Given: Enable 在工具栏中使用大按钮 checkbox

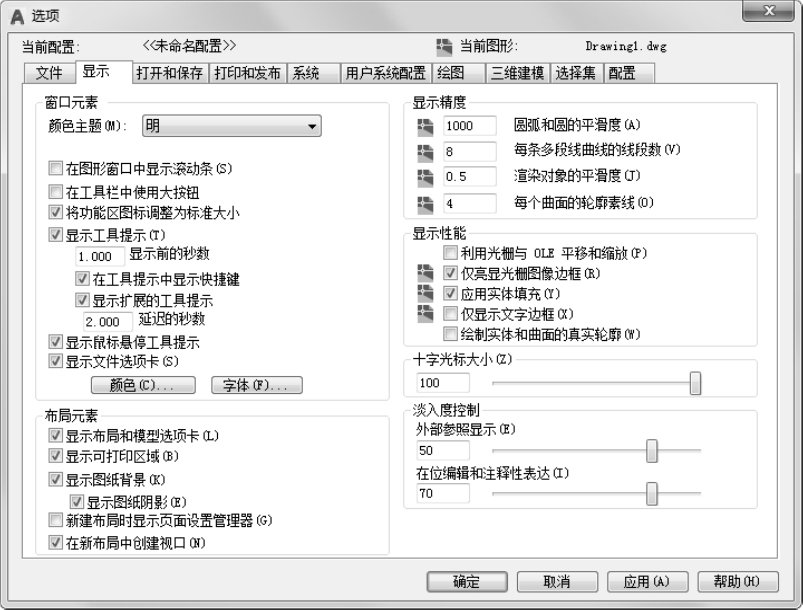Looking at the screenshot, I should click(x=55, y=192).
